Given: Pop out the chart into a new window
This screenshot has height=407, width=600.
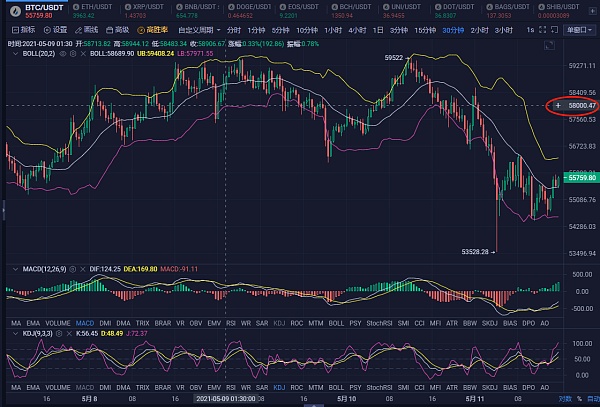Looking at the screenshot, I should pos(554,30).
